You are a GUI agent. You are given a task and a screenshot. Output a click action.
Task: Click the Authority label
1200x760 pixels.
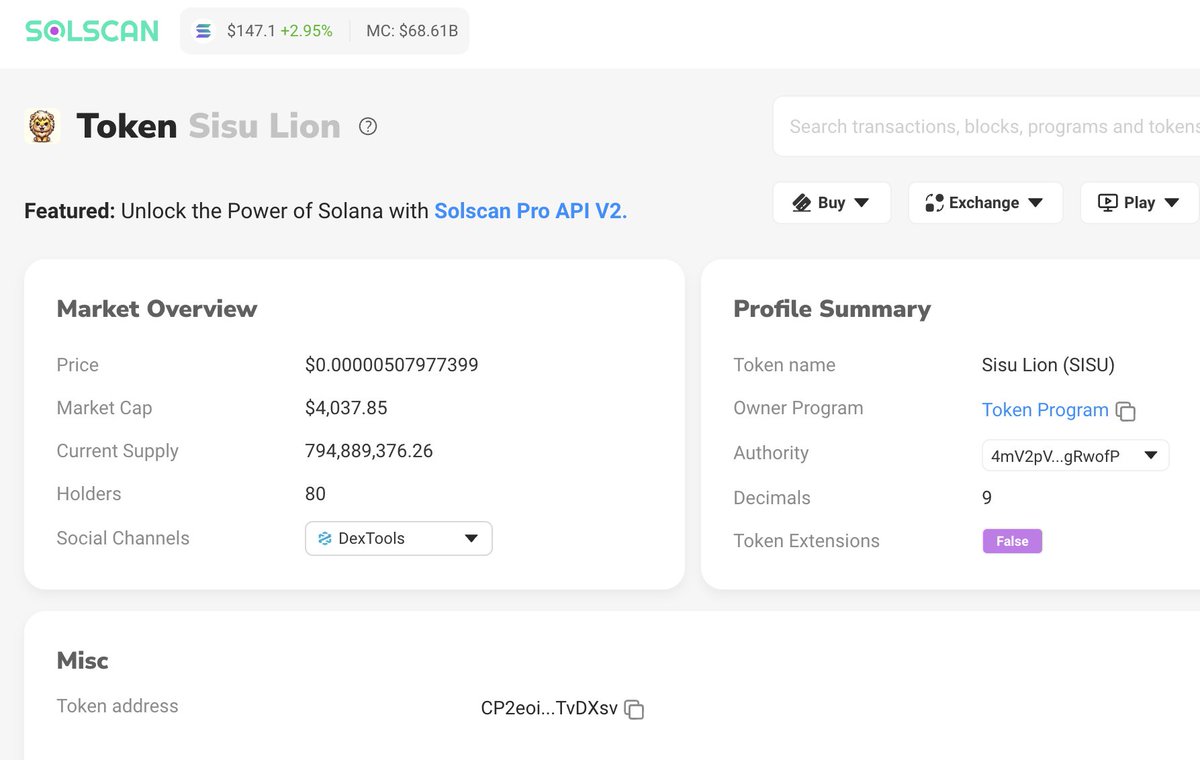point(771,453)
